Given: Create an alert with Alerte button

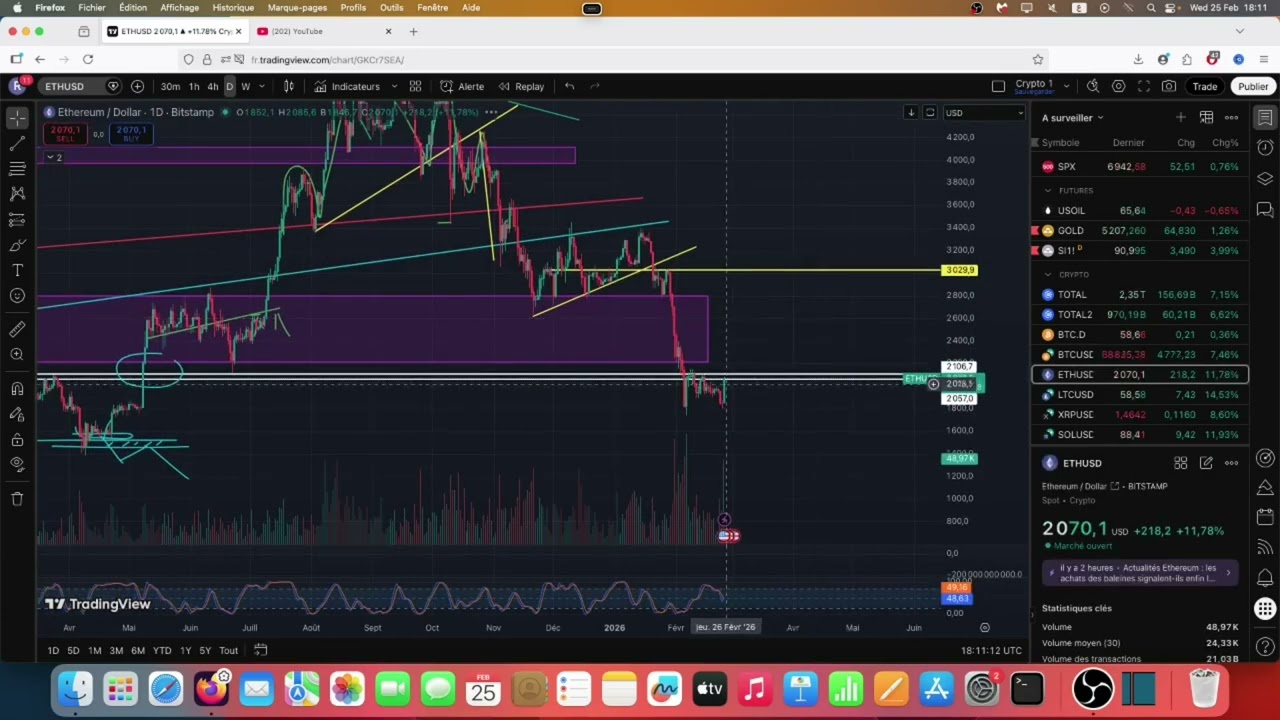Looking at the screenshot, I should click(462, 86).
